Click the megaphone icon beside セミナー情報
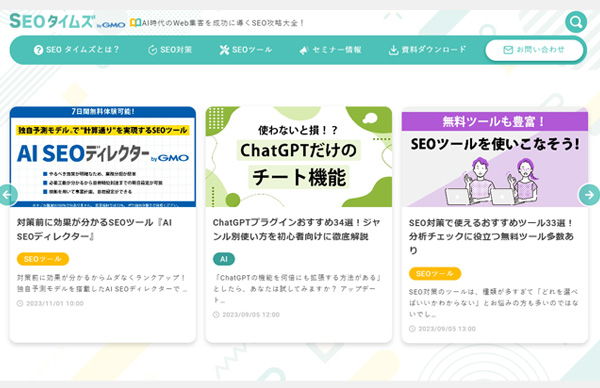Image resolution: width=600 pixels, height=388 pixels. point(304,50)
